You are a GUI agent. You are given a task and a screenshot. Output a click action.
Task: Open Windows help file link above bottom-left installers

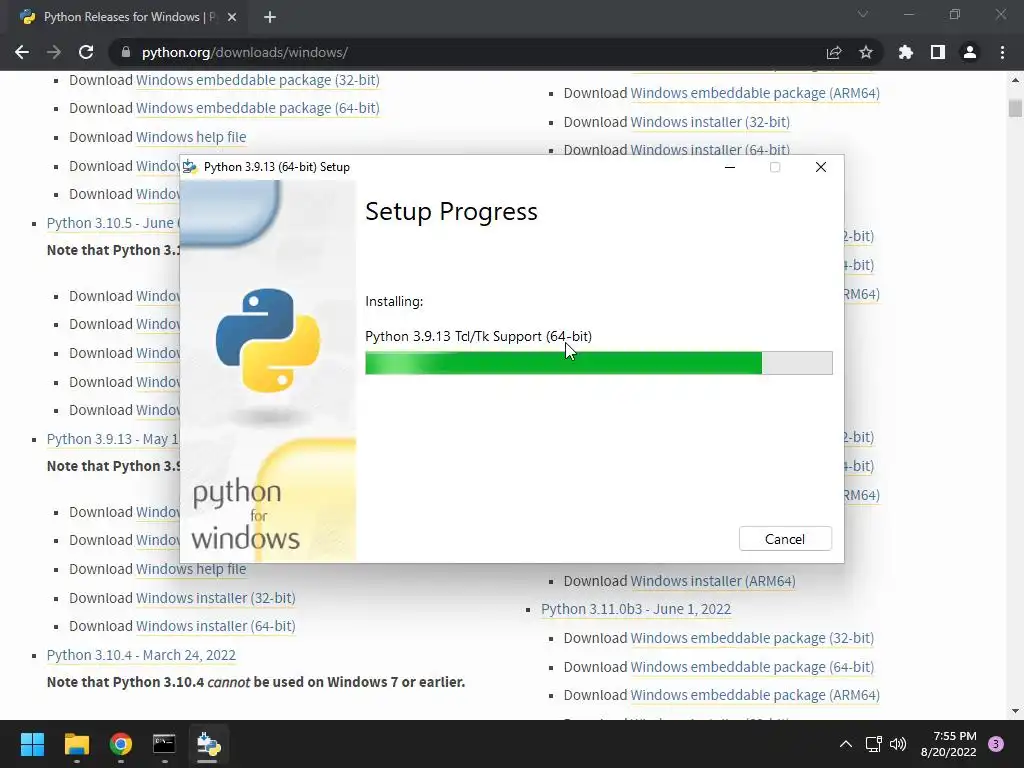pyautogui.click(x=191, y=569)
